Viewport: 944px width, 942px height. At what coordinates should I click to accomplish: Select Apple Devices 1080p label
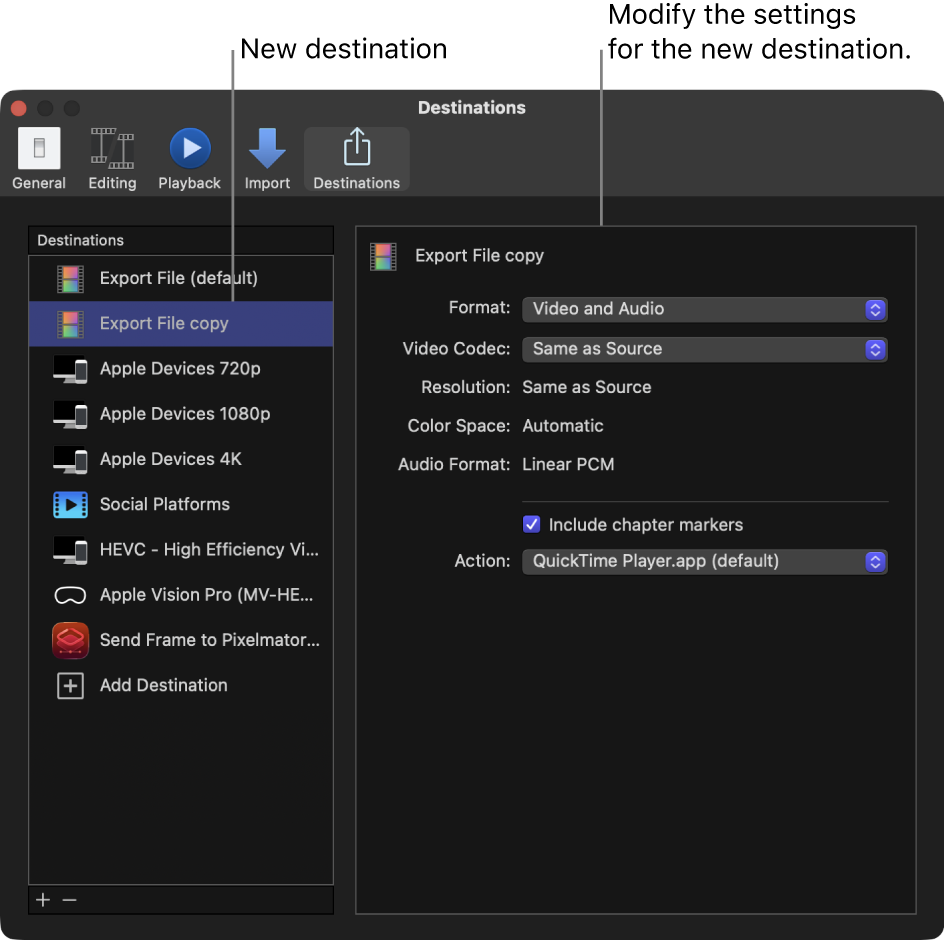(x=185, y=414)
